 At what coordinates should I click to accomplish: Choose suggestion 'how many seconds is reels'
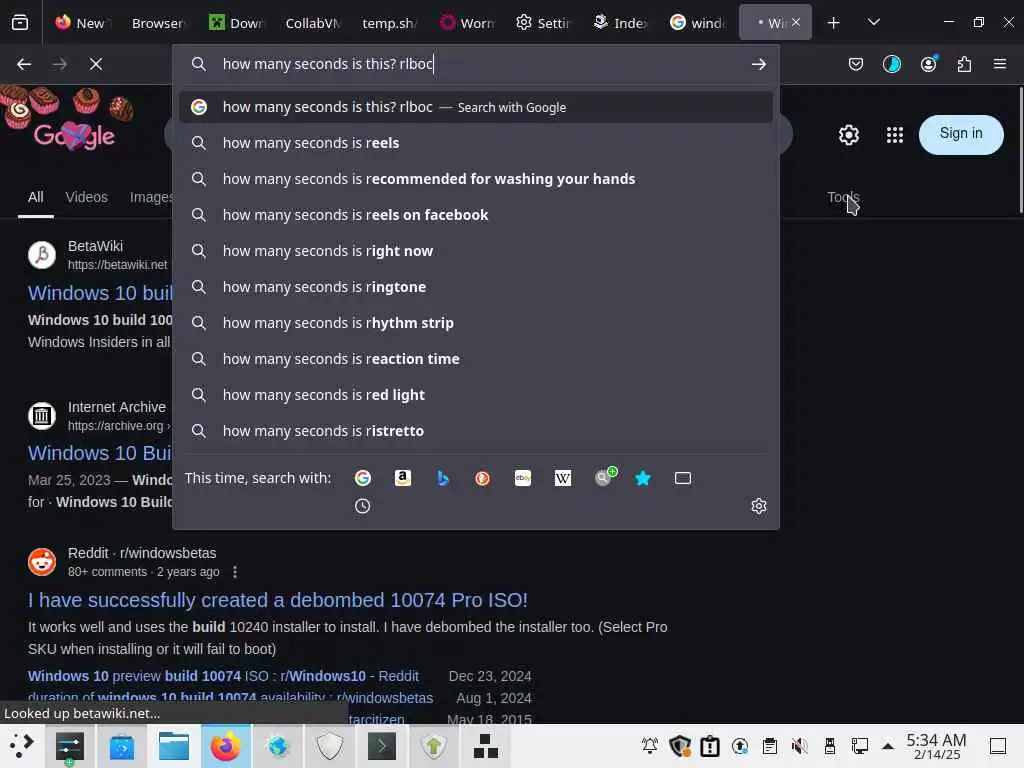pos(476,143)
